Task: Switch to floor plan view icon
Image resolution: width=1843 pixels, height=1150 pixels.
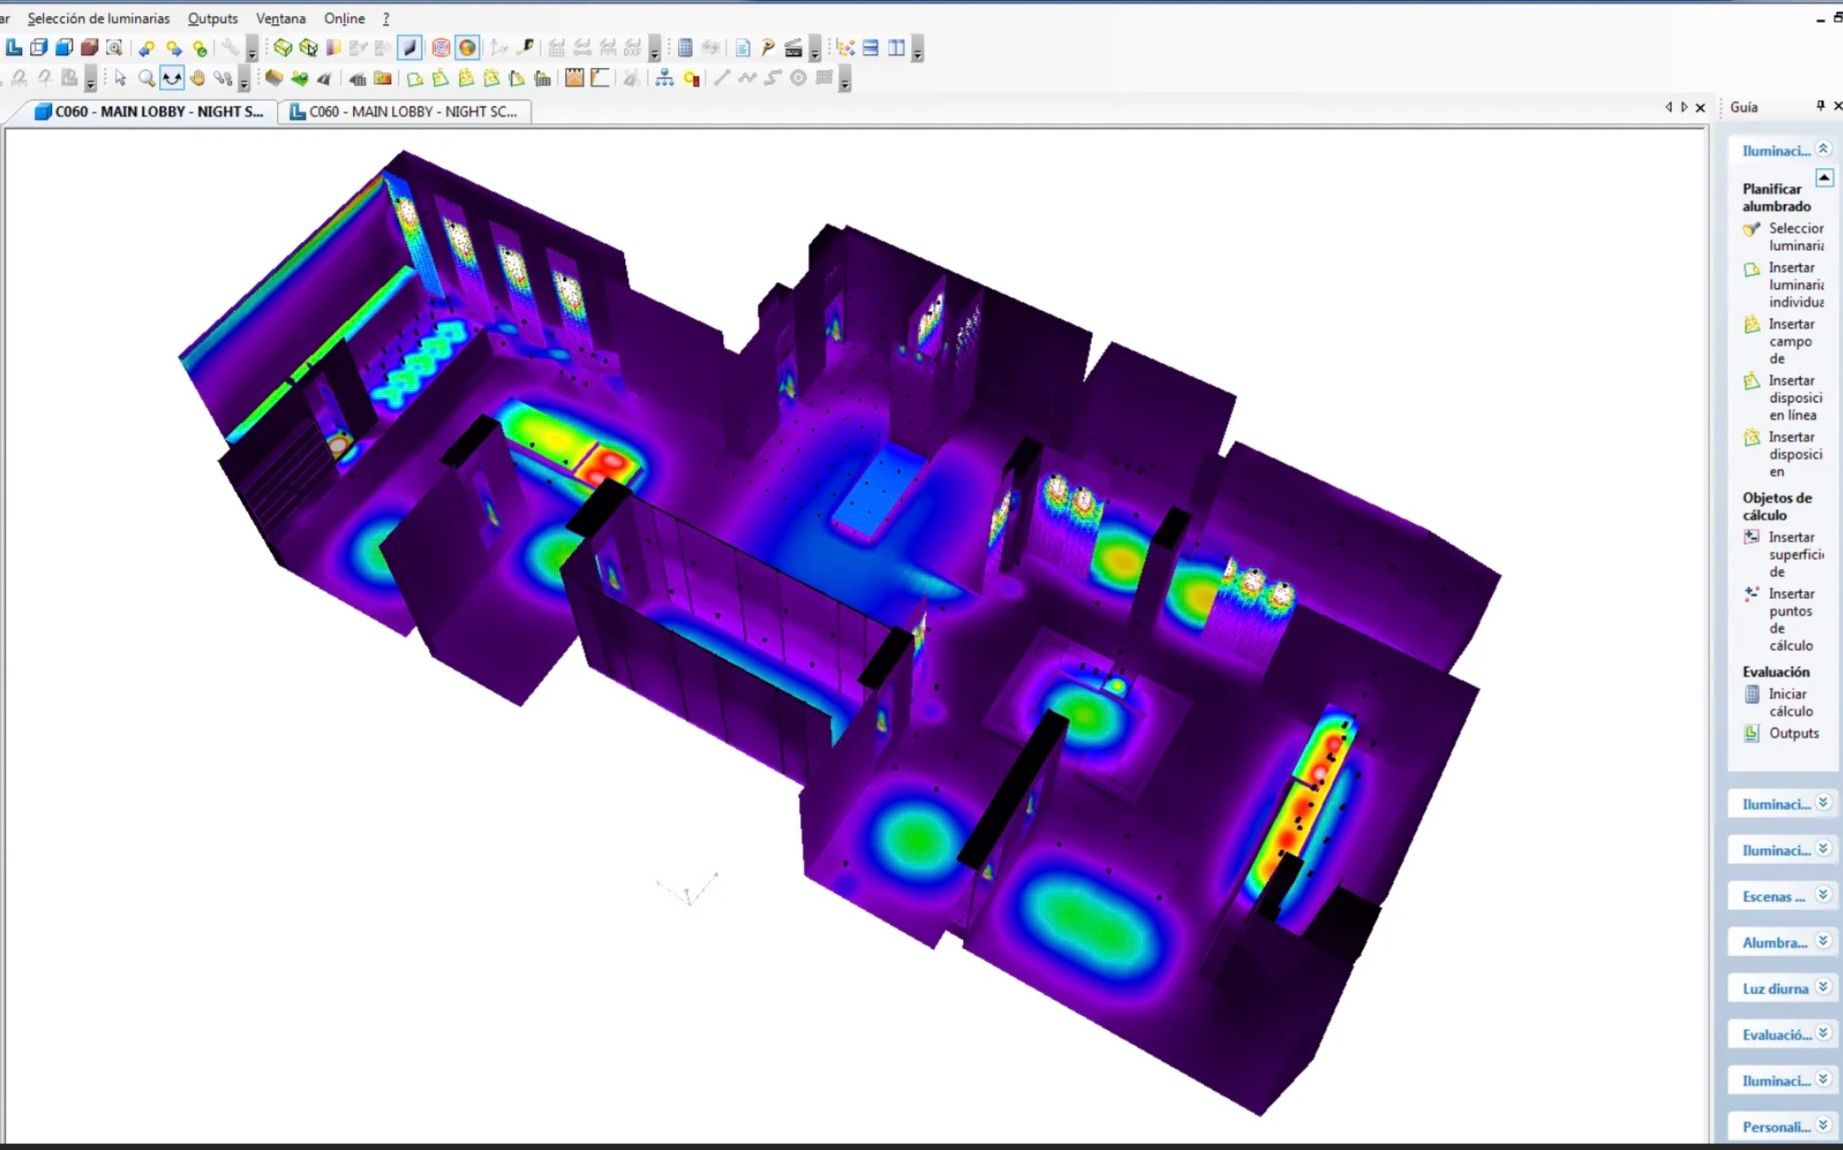Action: [x=14, y=47]
